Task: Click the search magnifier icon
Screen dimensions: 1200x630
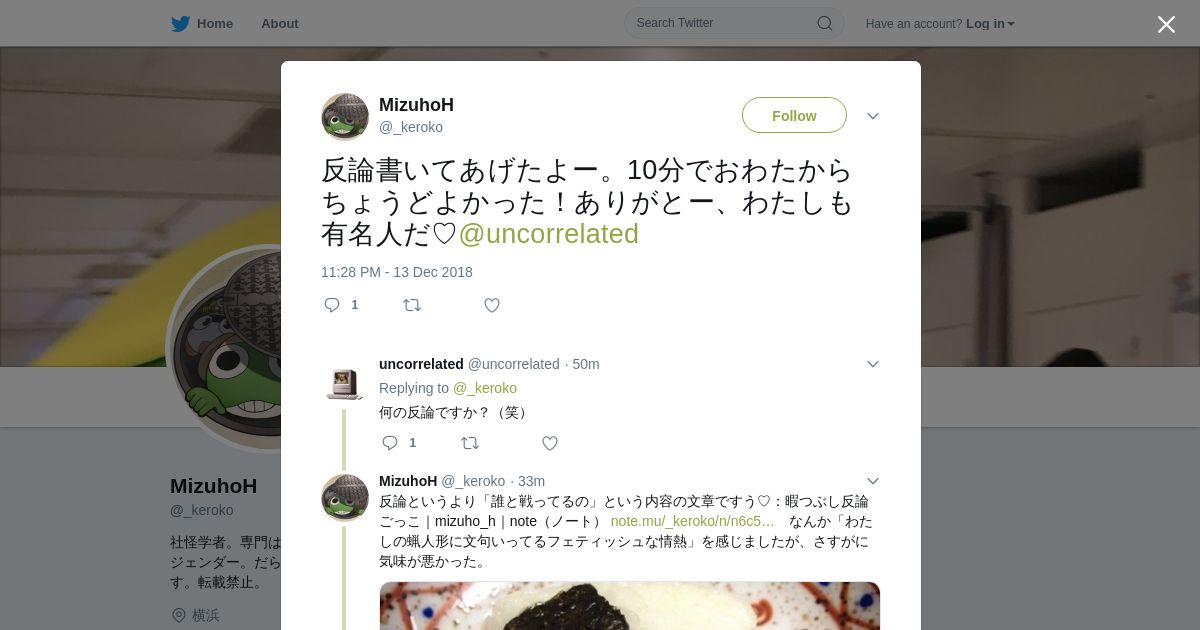Action: coord(825,23)
